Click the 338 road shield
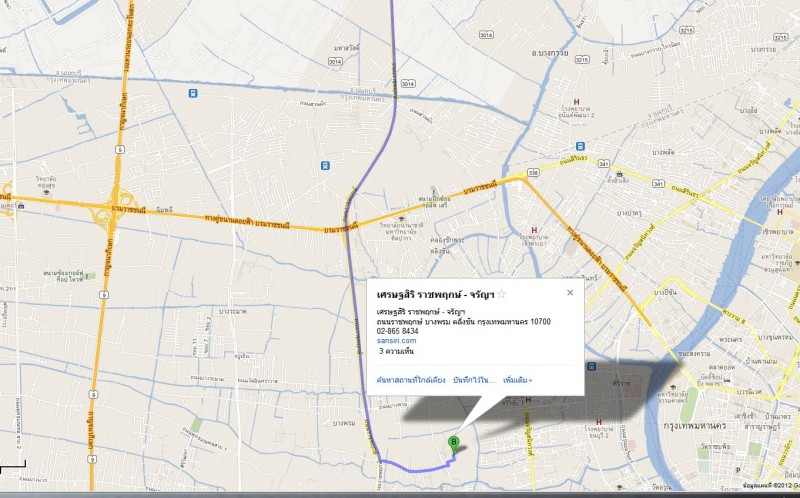This screenshot has height=498, width=800. 533,173
